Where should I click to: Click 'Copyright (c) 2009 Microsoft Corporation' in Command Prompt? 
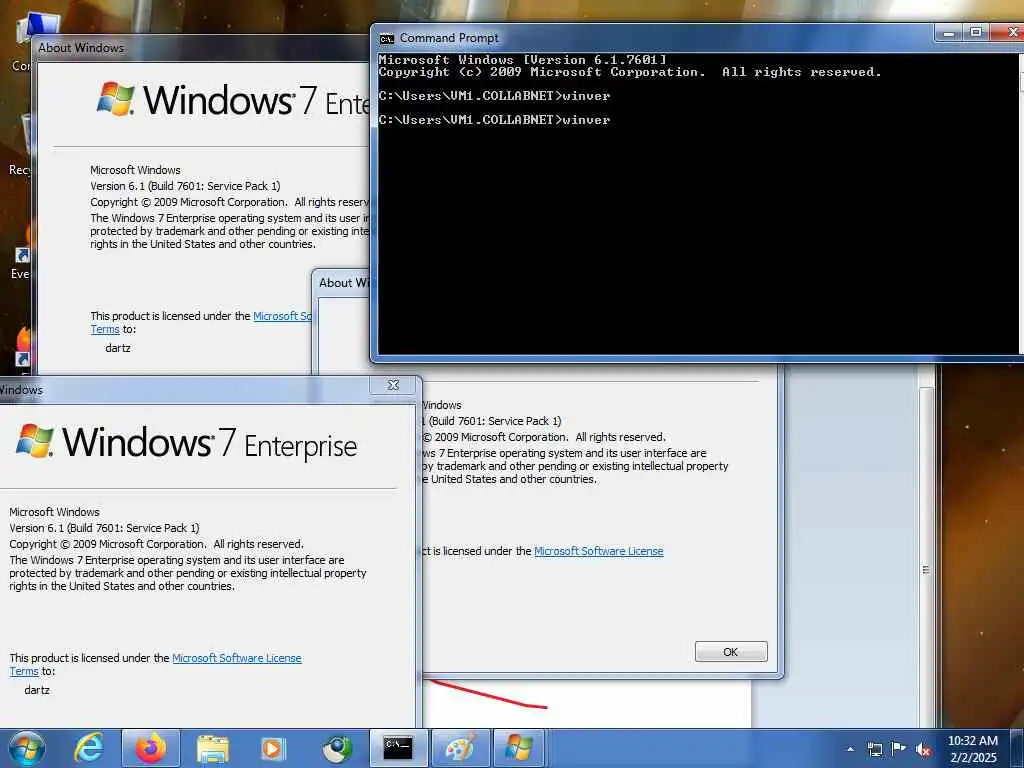tap(542, 72)
